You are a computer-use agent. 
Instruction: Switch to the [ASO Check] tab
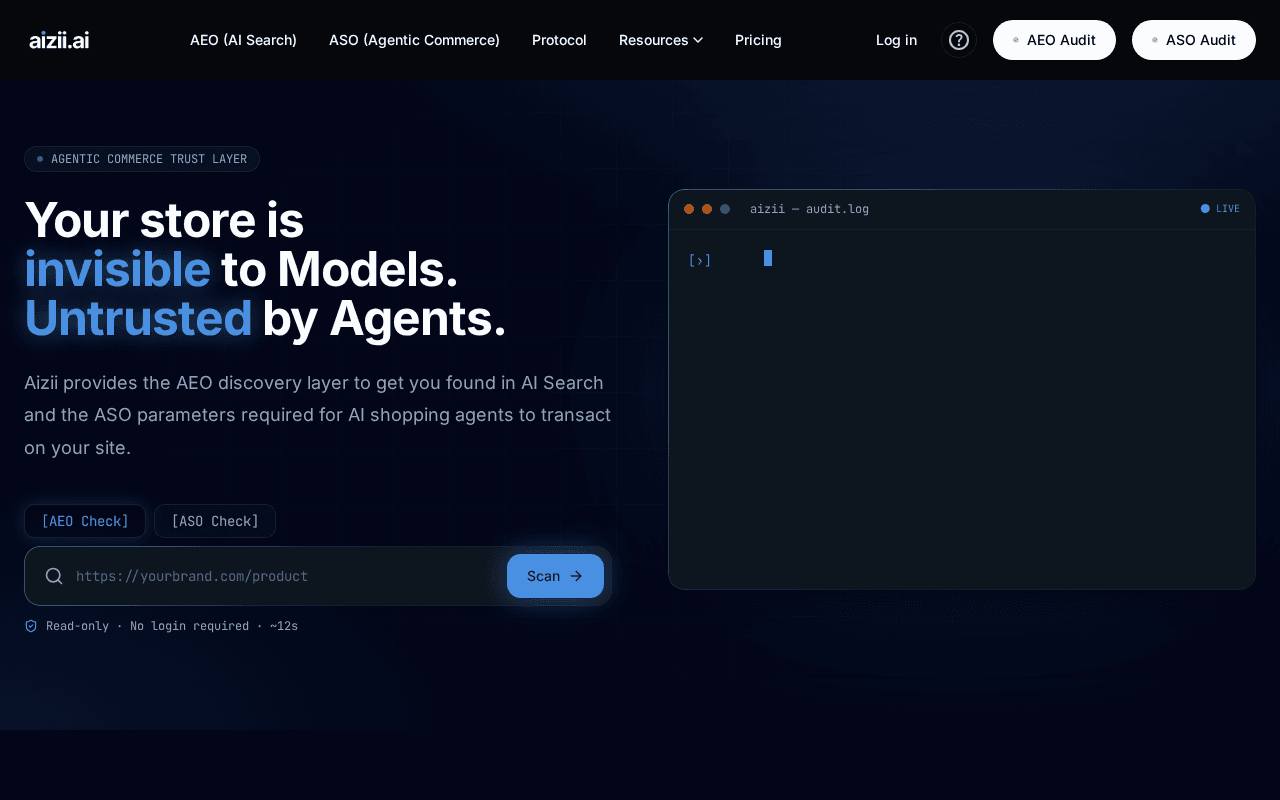tap(215, 521)
